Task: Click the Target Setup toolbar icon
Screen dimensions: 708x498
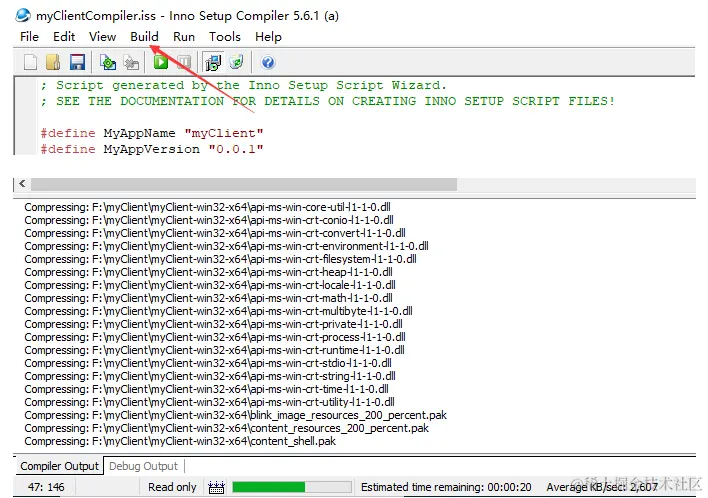Action: [x=213, y=62]
